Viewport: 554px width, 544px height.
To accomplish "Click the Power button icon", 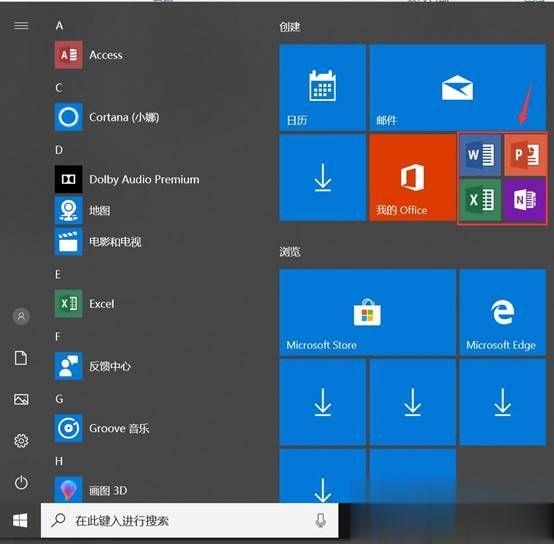I will (21, 483).
